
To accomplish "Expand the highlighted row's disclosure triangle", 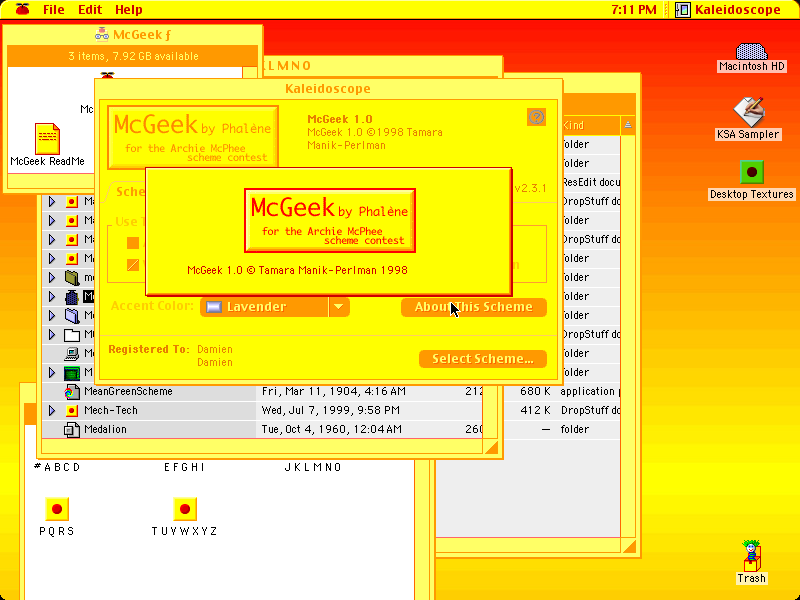I will [x=52, y=296].
